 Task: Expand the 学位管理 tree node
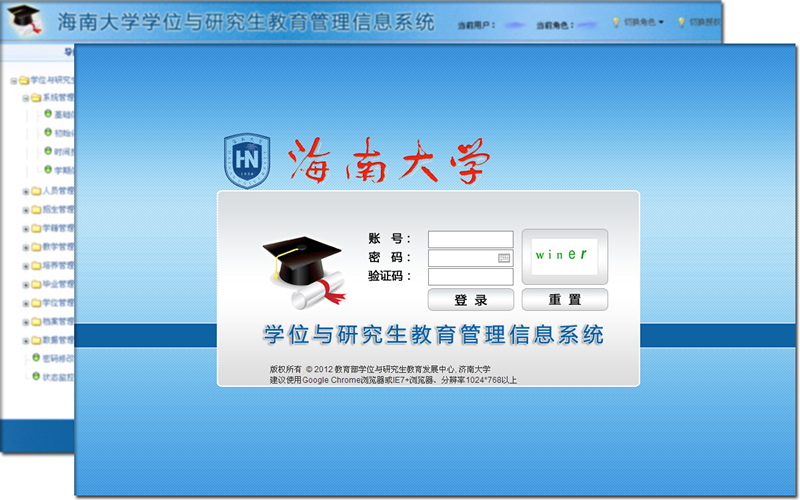pyautogui.click(x=26, y=304)
